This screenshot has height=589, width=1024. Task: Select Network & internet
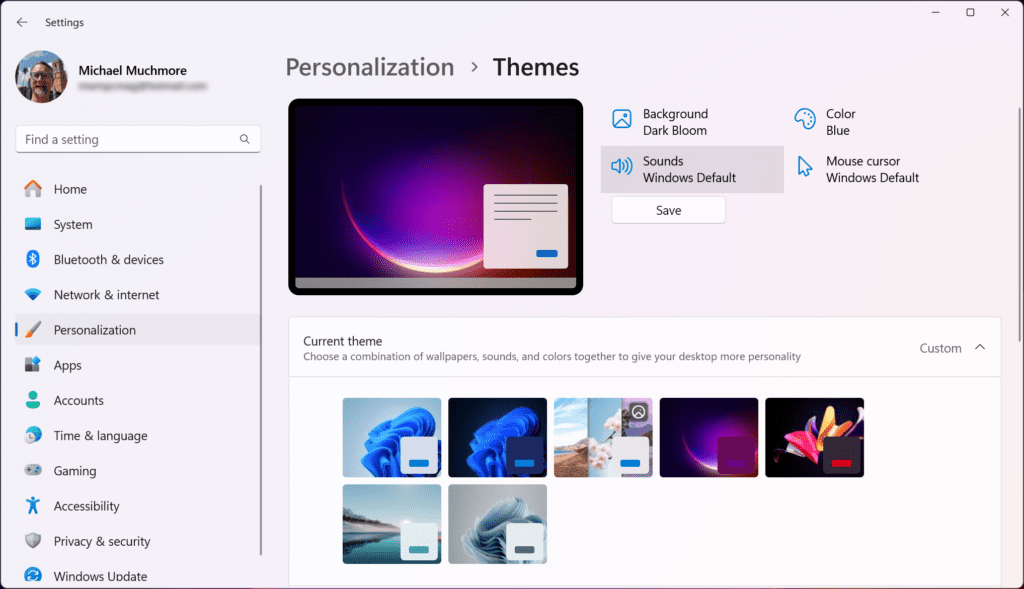138,294
